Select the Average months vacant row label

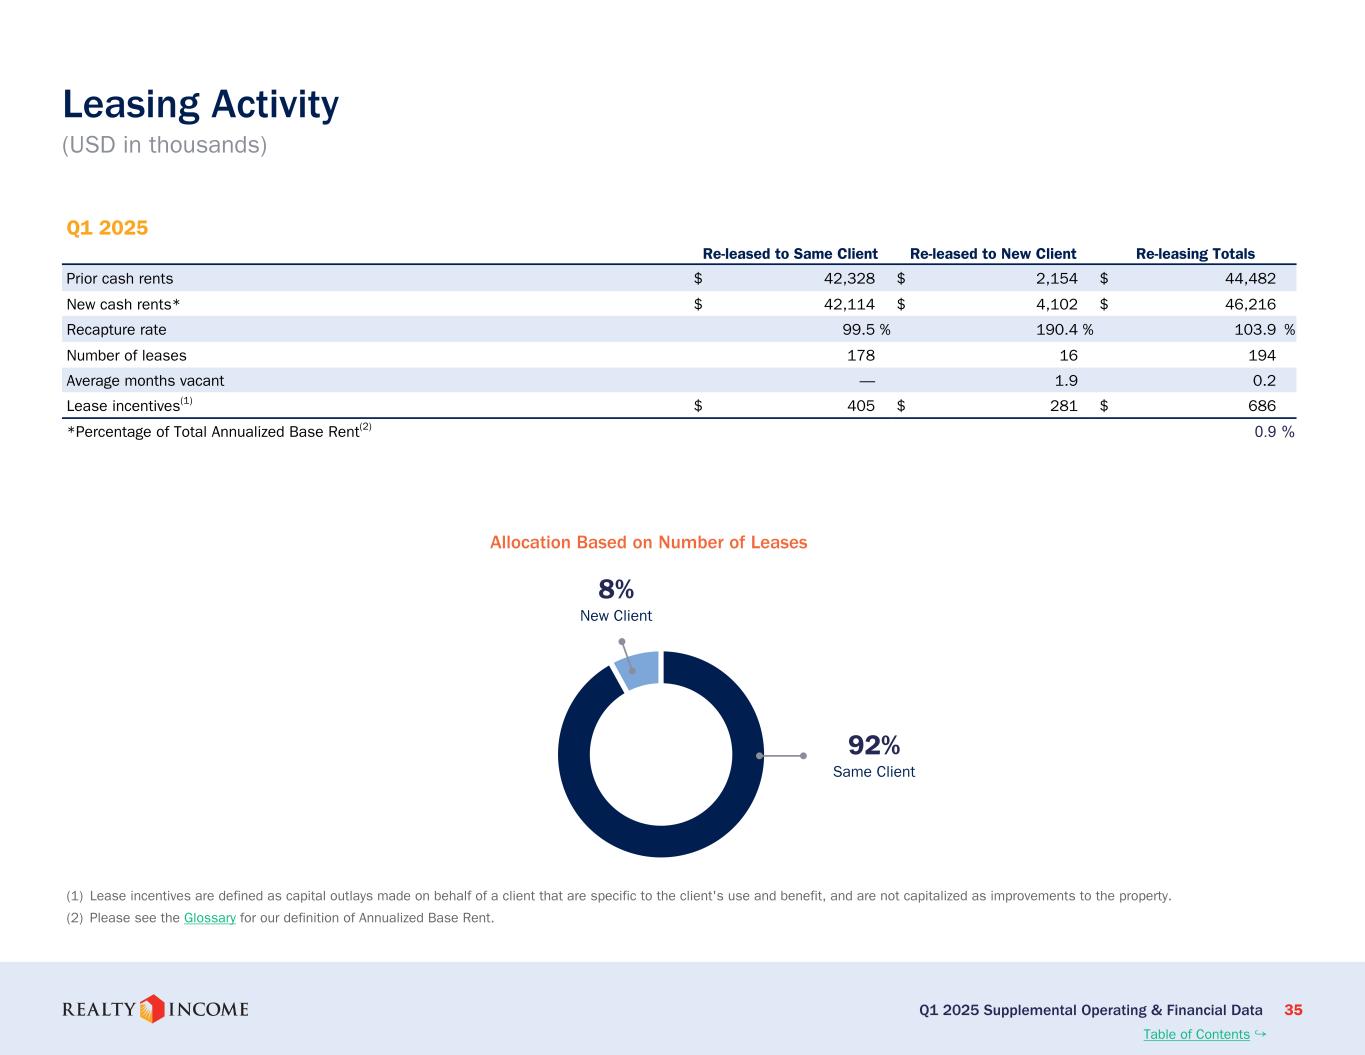[145, 381]
